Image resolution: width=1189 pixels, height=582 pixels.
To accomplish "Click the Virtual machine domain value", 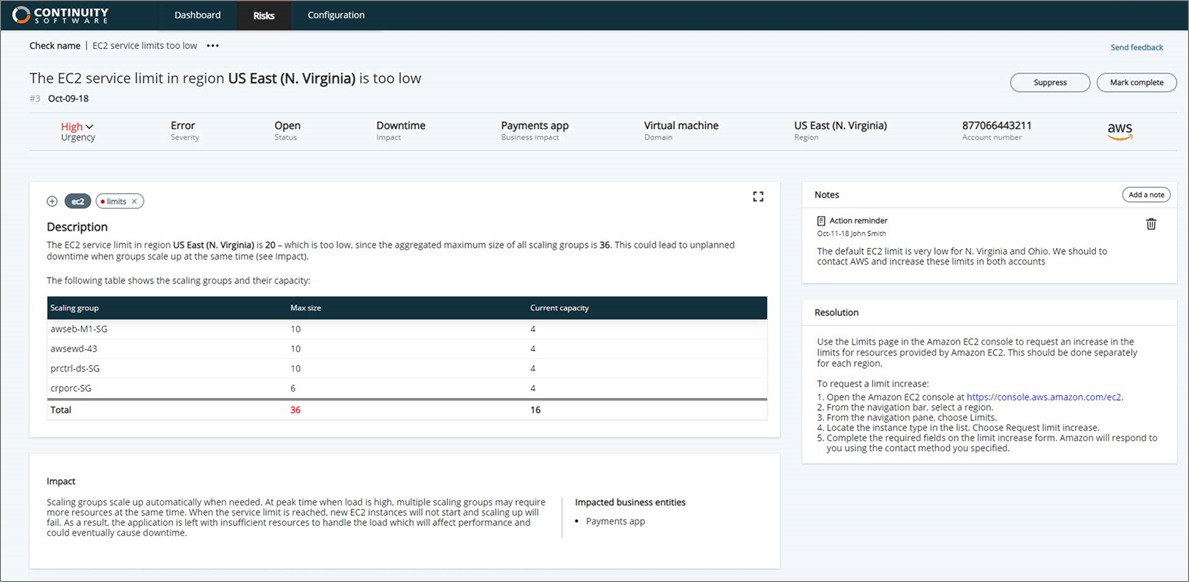I will 681,125.
